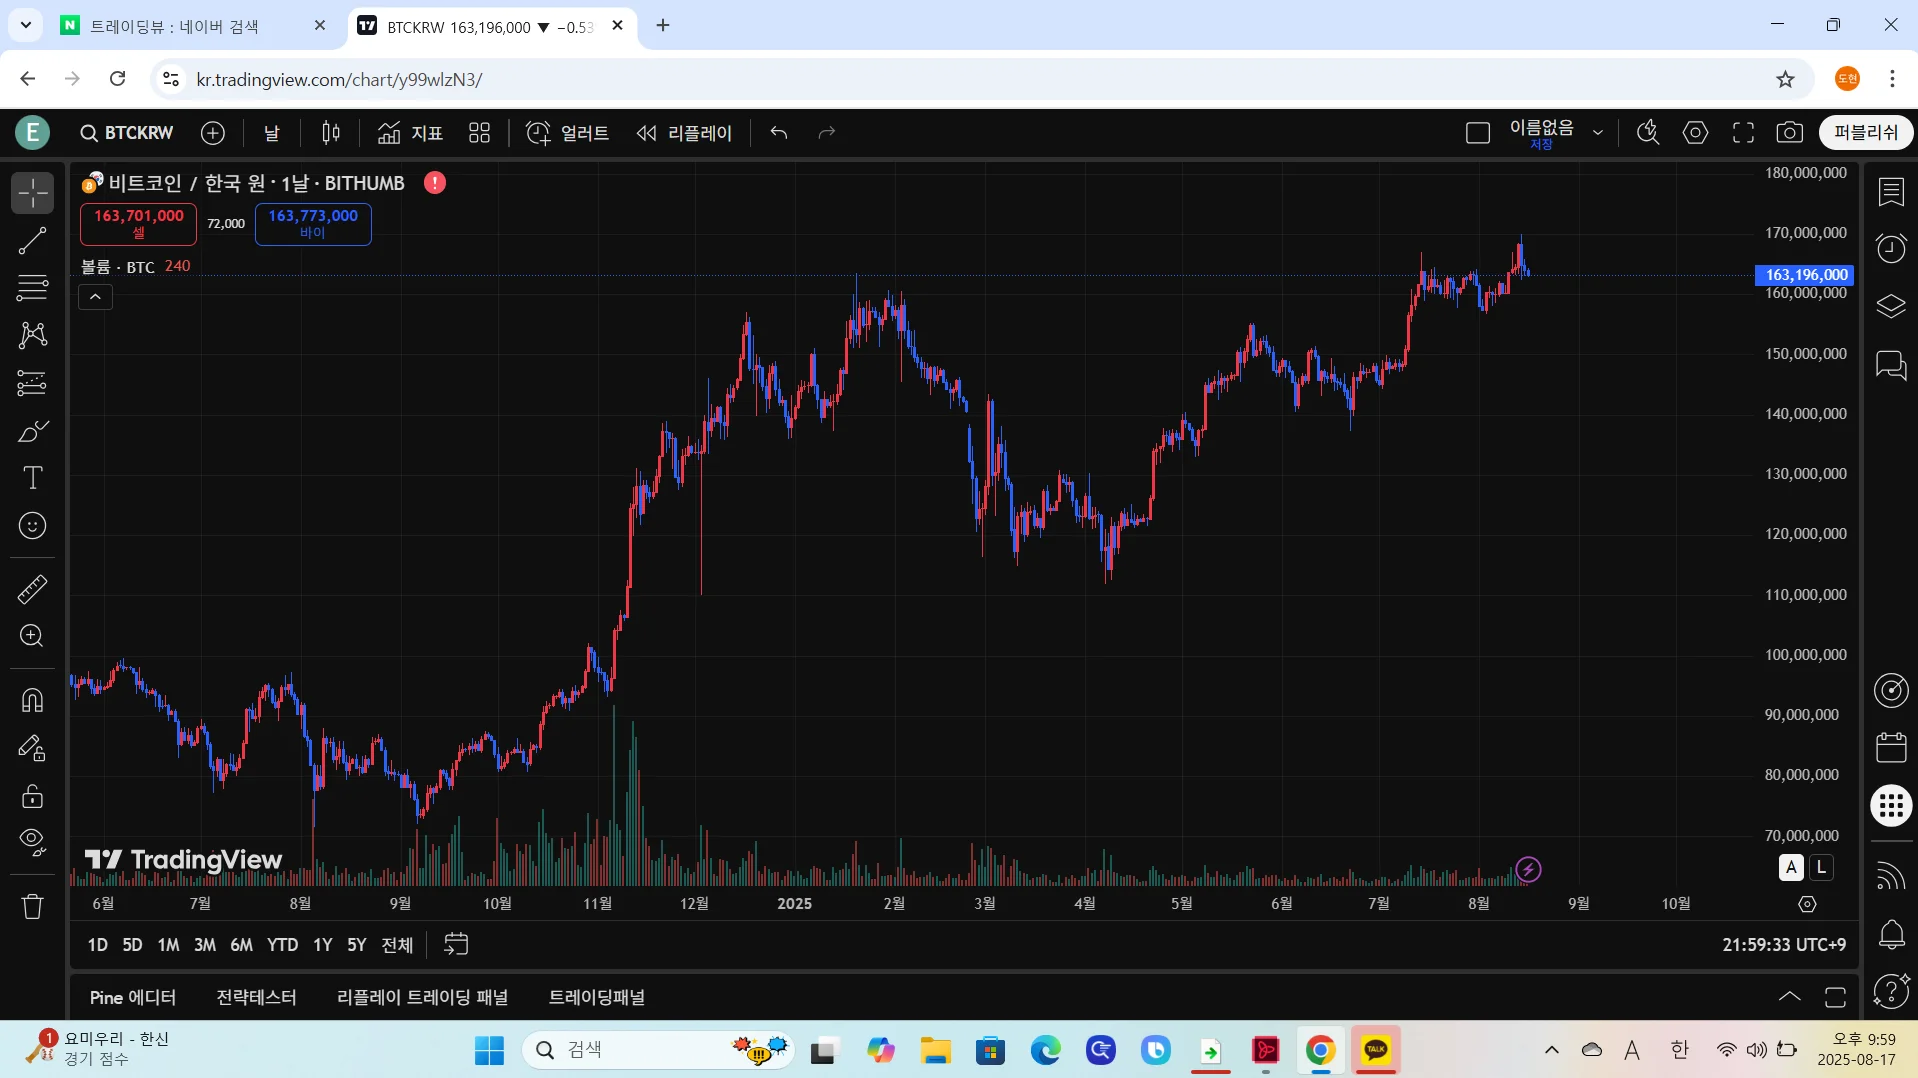Undo the last chart action
Screen dimensions: 1918x1078
click(x=779, y=133)
